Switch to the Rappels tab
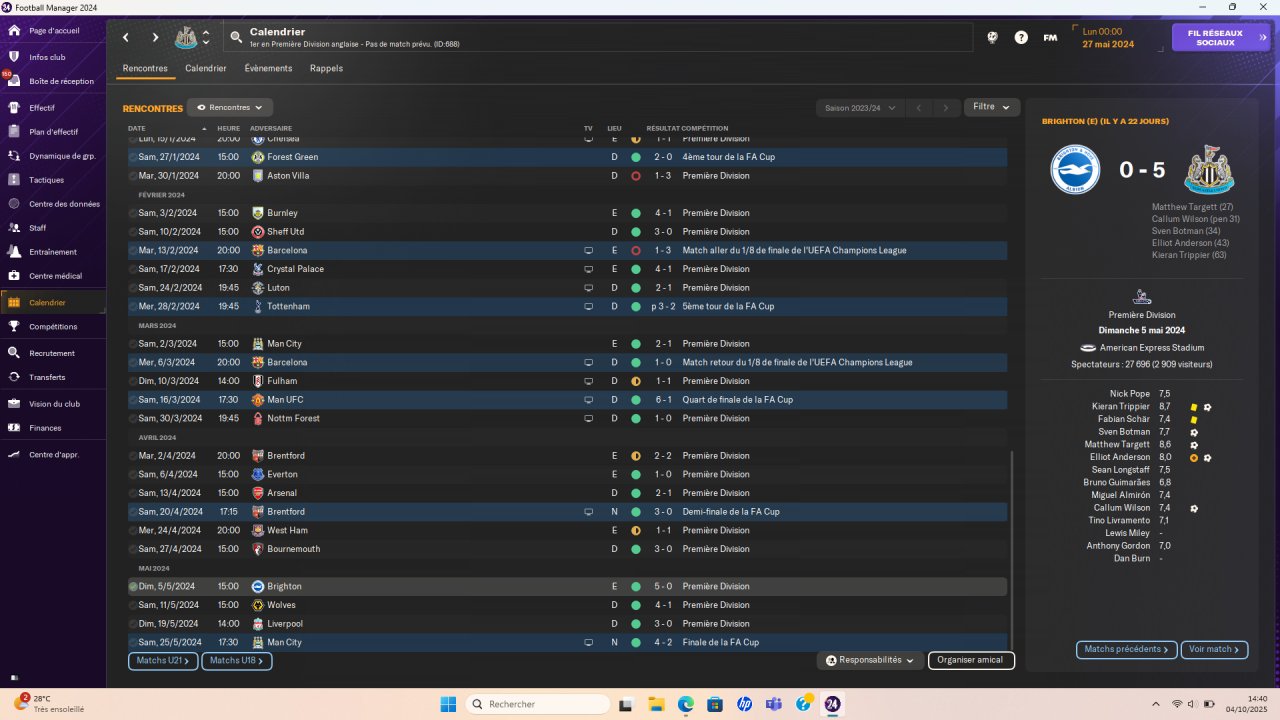The height and width of the screenshot is (720, 1280). (x=327, y=69)
